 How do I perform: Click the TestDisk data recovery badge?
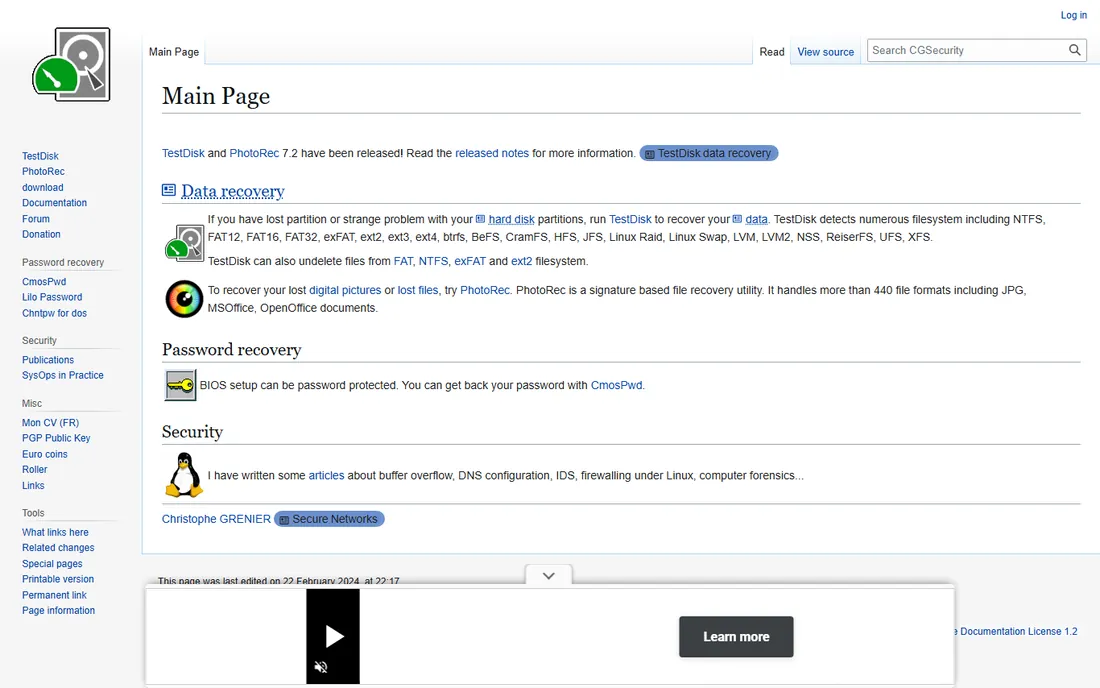point(709,153)
